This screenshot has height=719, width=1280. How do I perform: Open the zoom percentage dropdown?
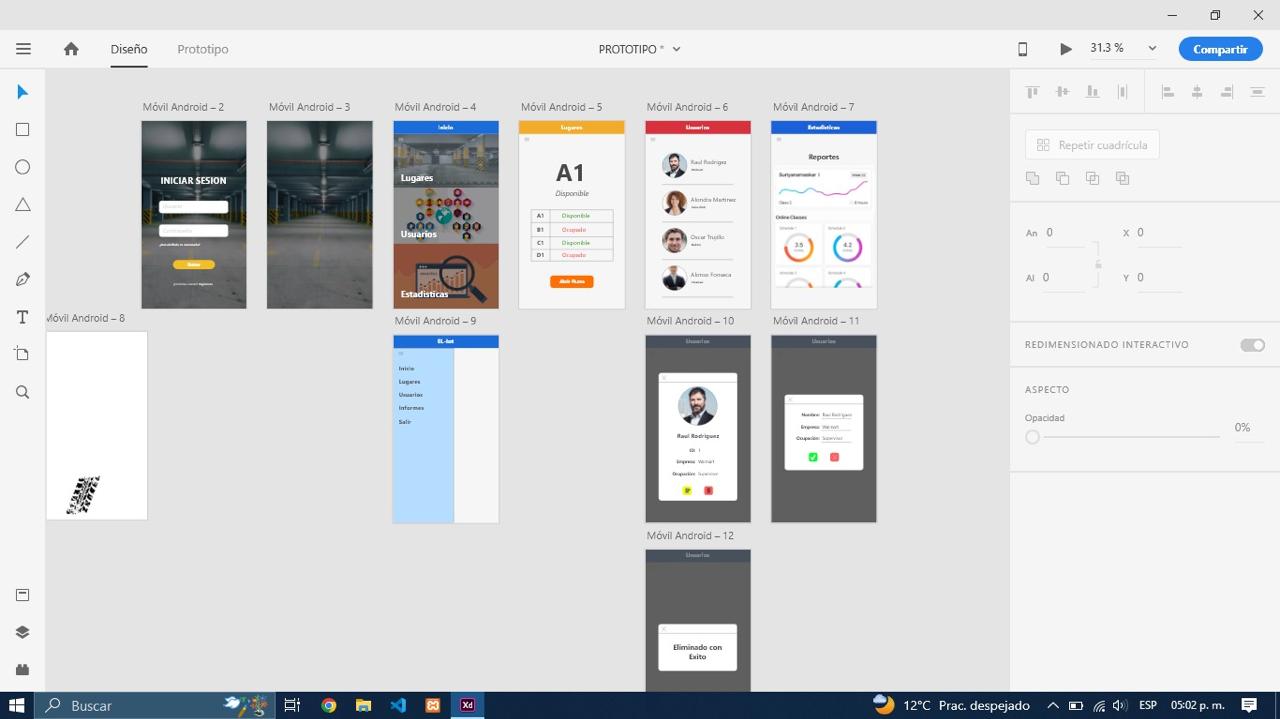click(x=1152, y=48)
